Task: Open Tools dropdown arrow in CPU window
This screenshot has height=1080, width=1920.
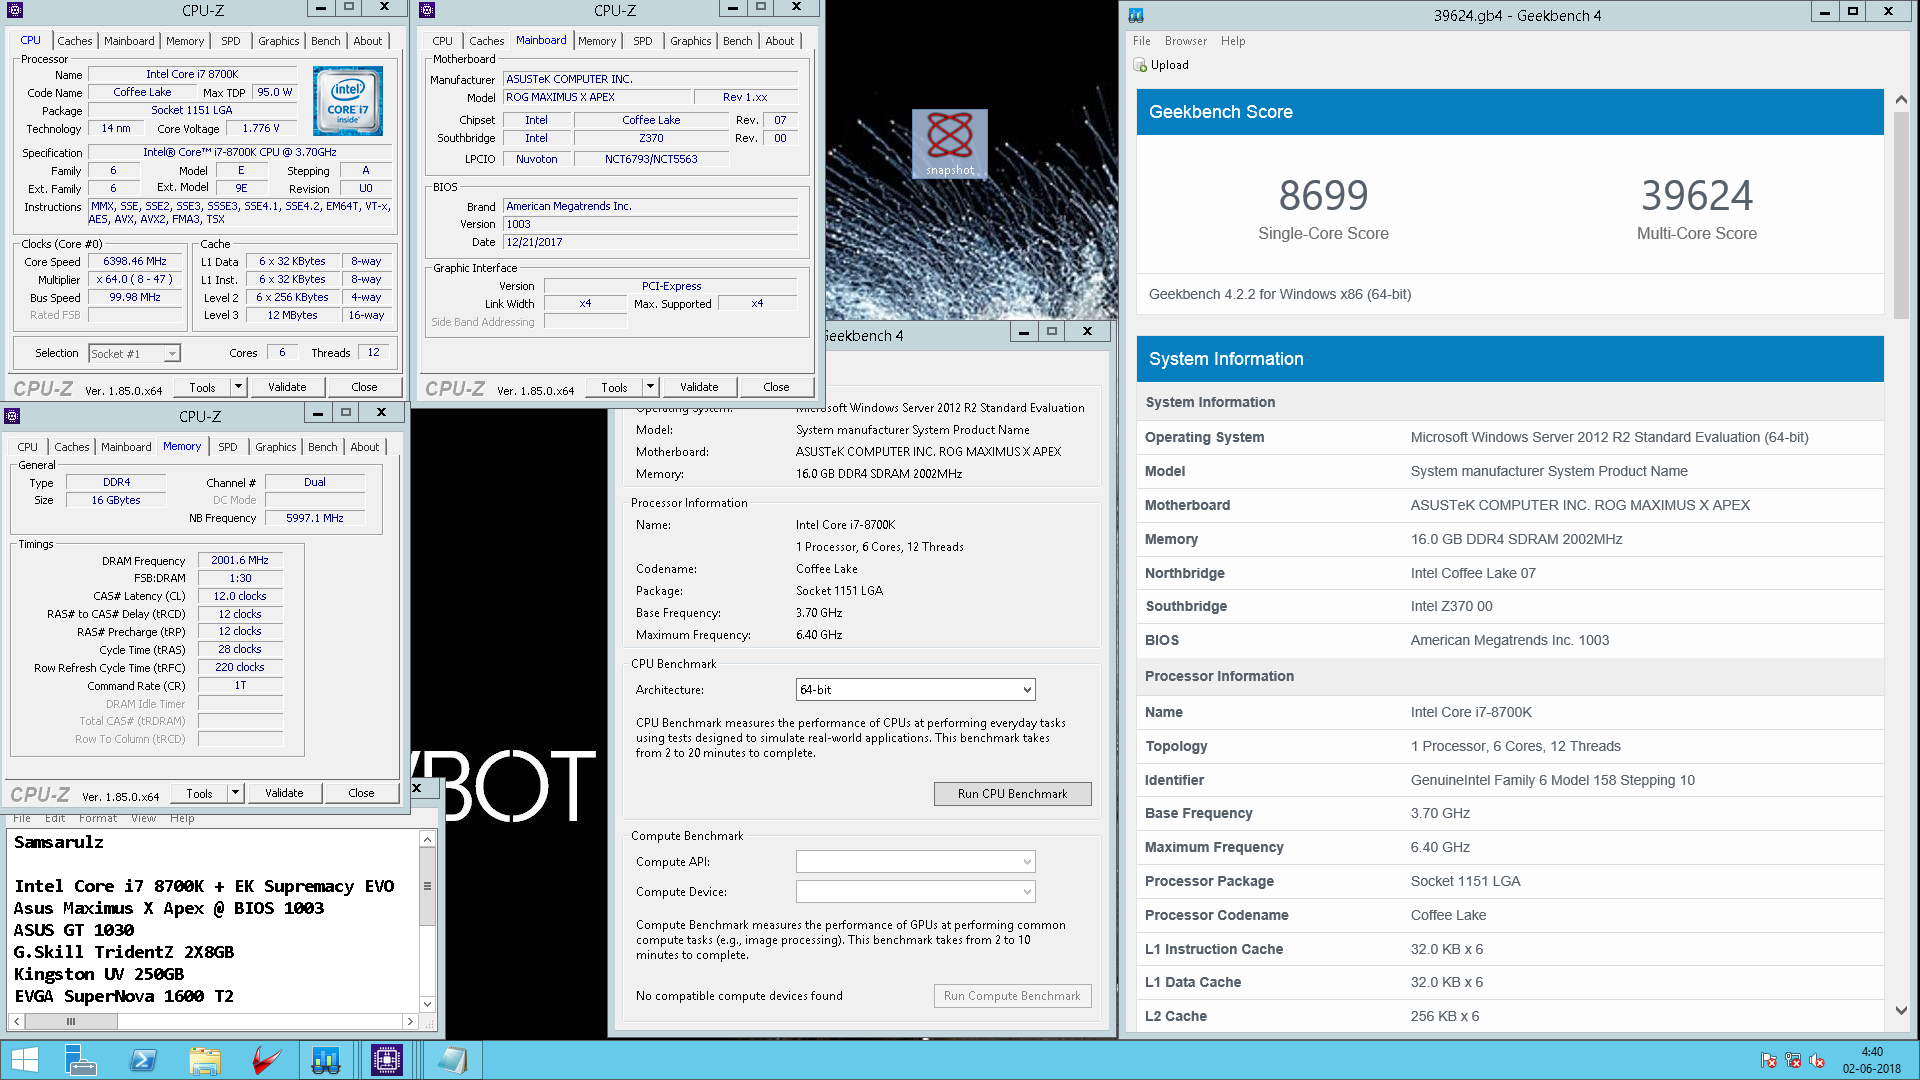Action: tap(238, 387)
